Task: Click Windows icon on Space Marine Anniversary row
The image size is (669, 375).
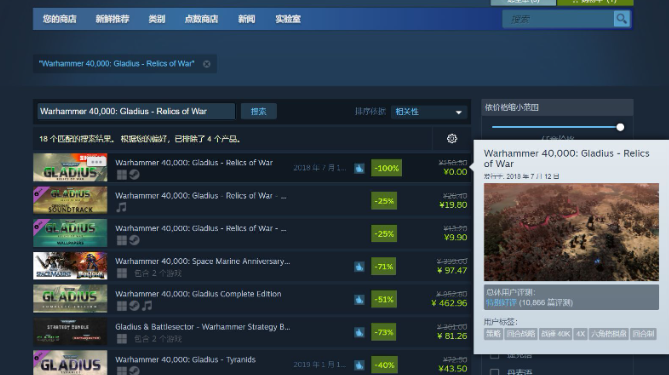Action: 122,273
